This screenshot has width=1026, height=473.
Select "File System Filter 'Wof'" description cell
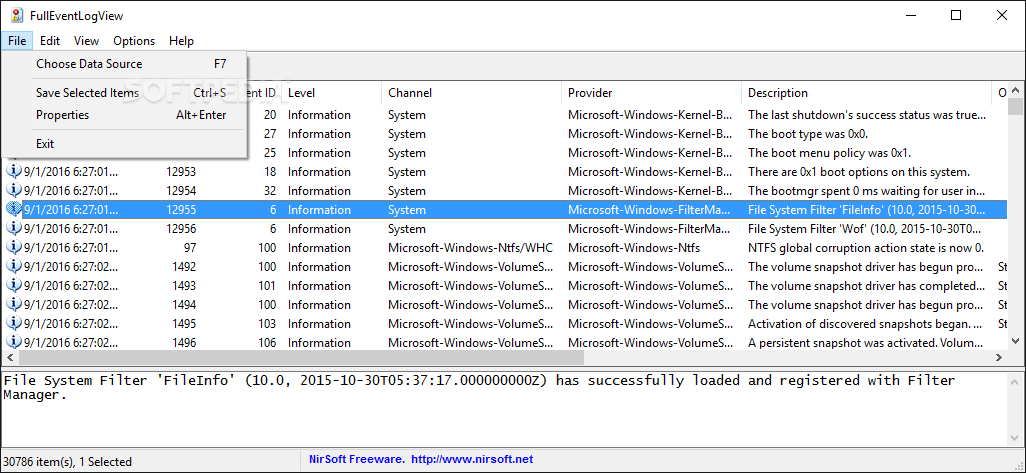coord(865,229)
